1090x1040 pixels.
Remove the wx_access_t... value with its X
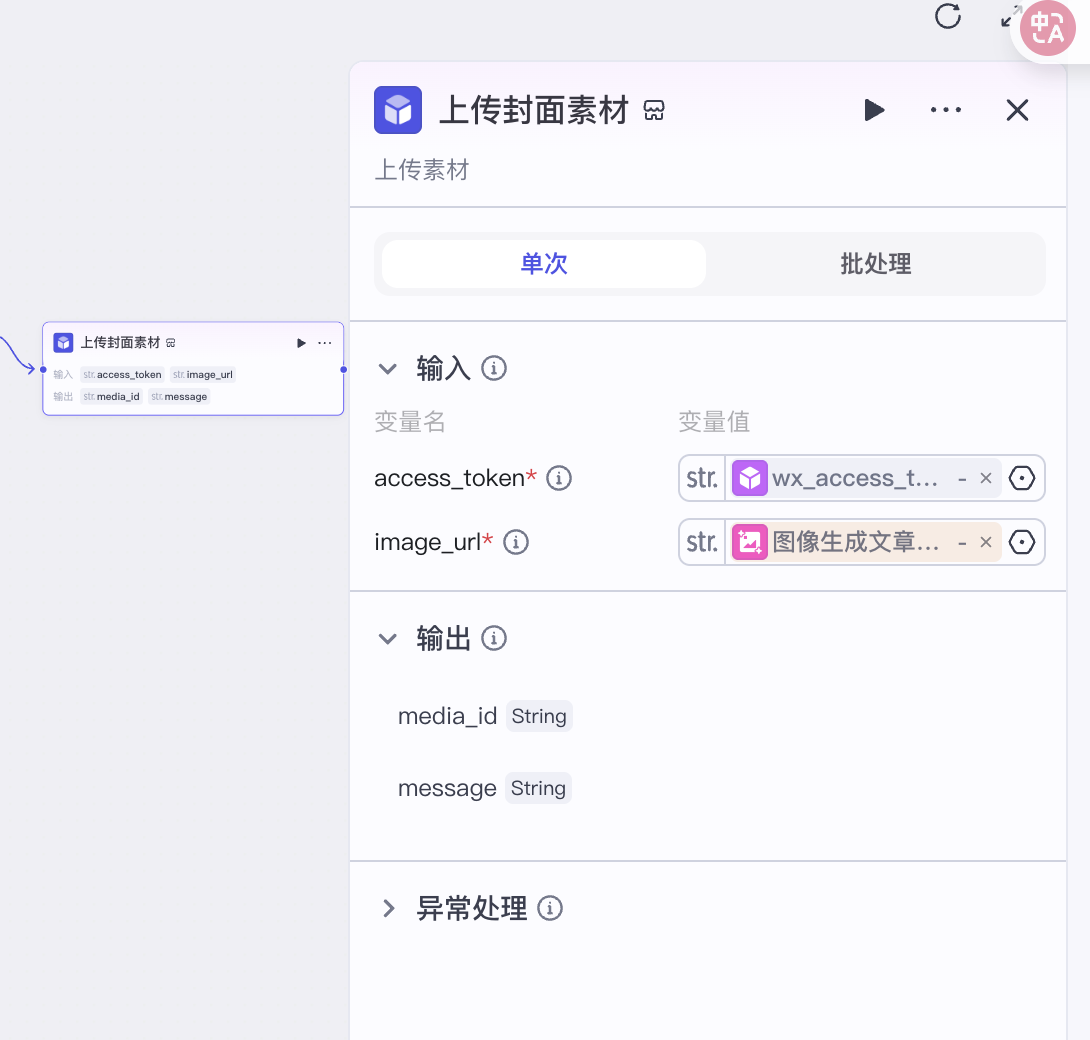click(x=986, y=478)
